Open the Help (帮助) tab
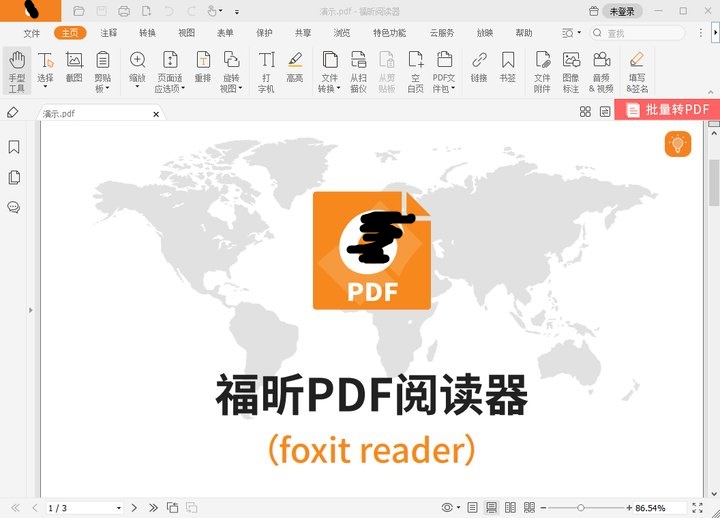 pos(524,33)
